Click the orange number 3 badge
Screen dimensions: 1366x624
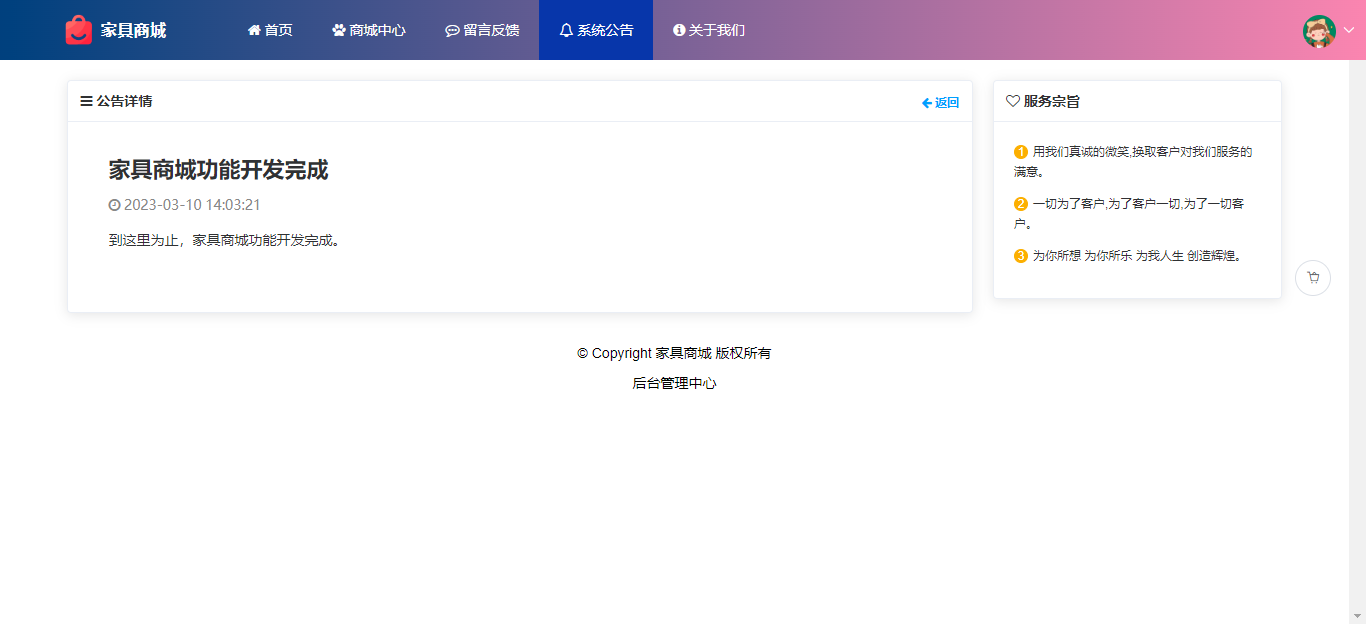tap(1020, 256)
